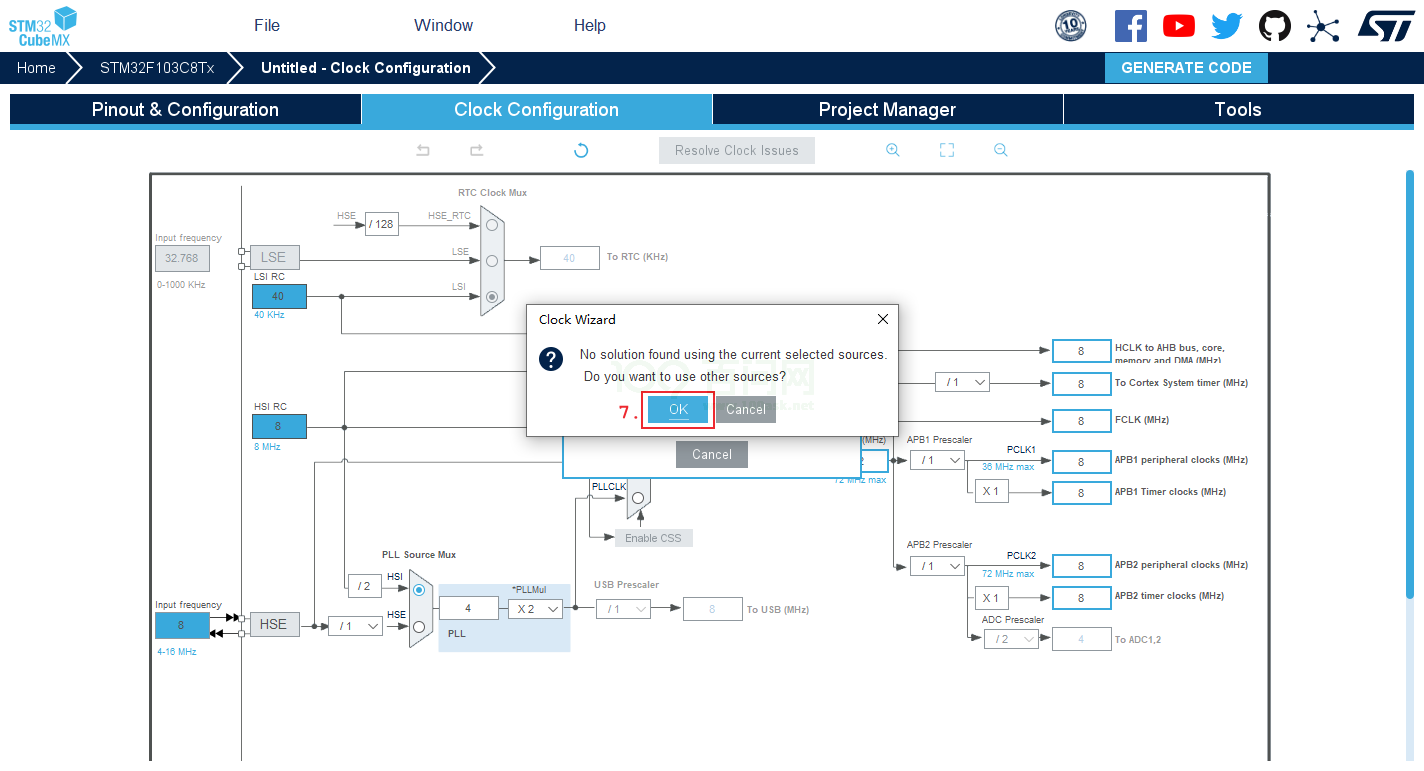Switch to Tools tab
1424x771 pixels.
[x=1238, y=110]
